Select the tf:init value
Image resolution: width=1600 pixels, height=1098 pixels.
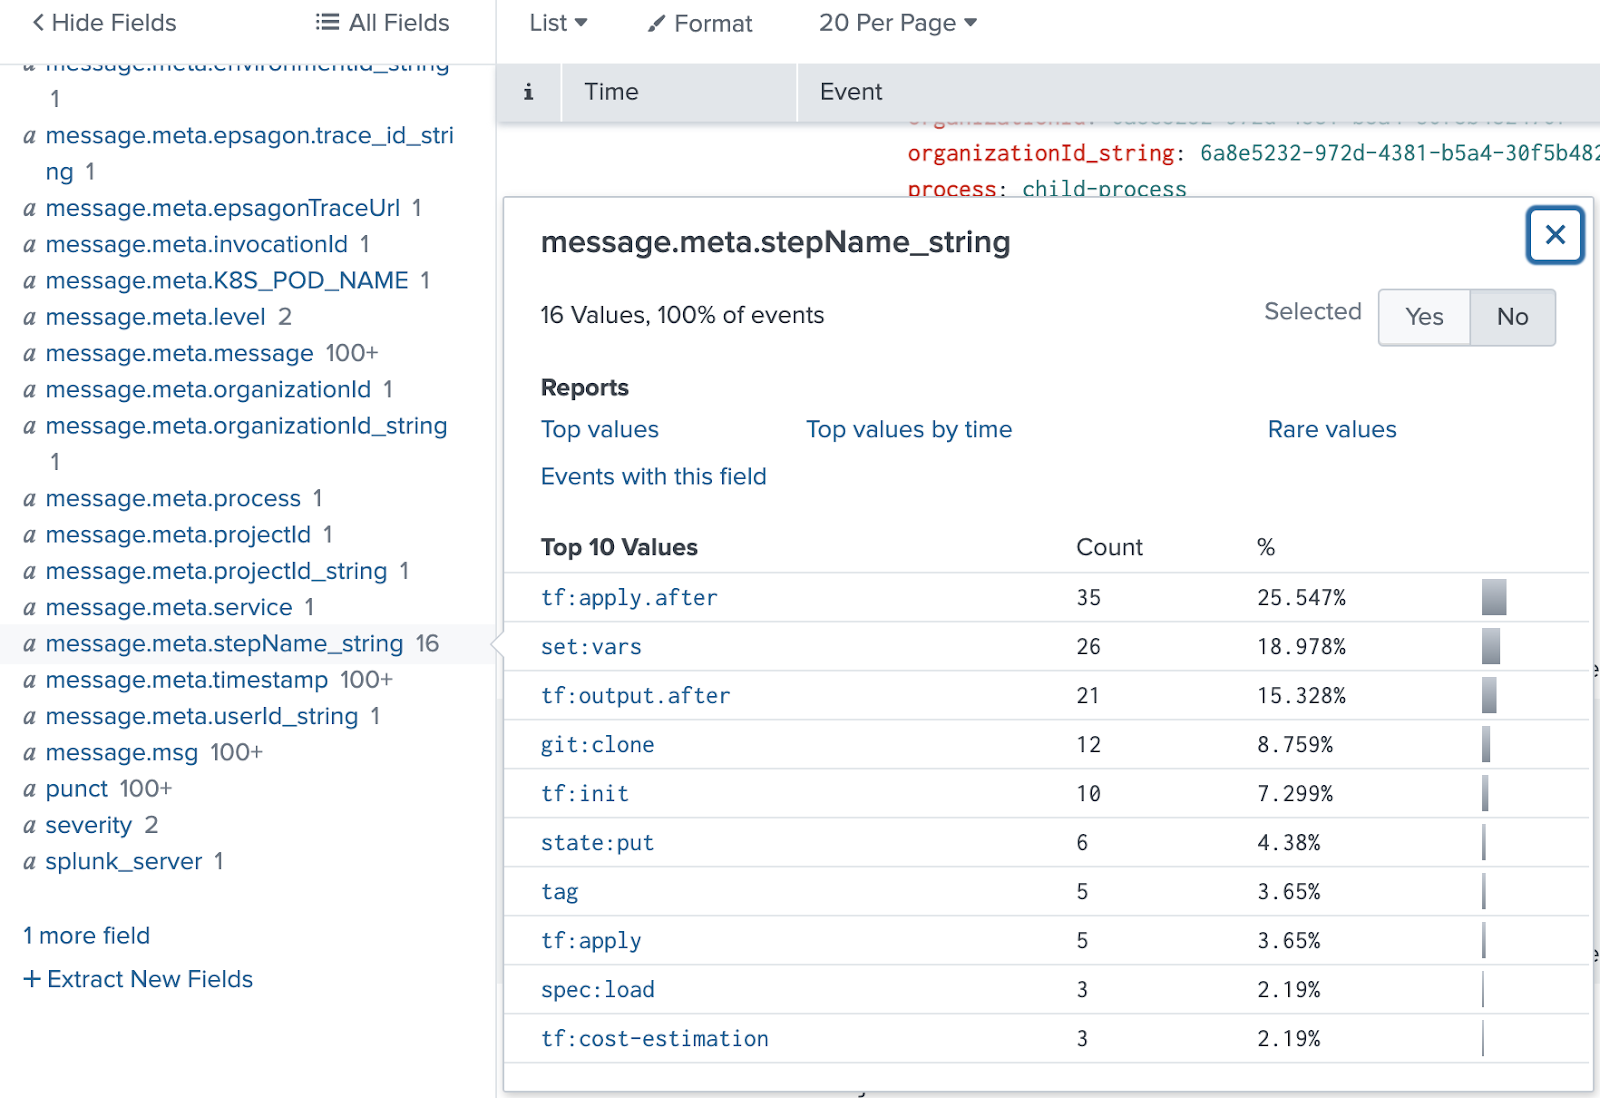click(585, 794)
